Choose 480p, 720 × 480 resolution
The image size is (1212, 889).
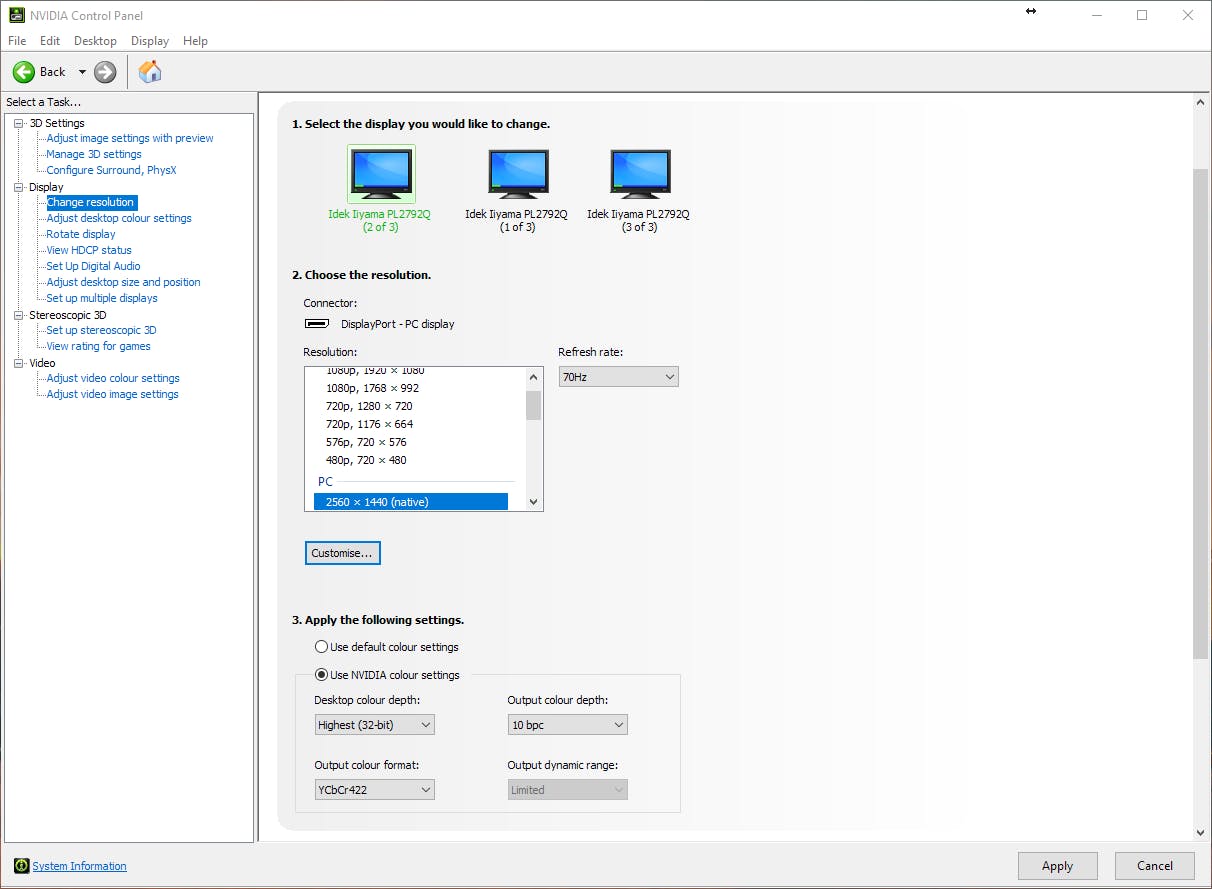366,460
